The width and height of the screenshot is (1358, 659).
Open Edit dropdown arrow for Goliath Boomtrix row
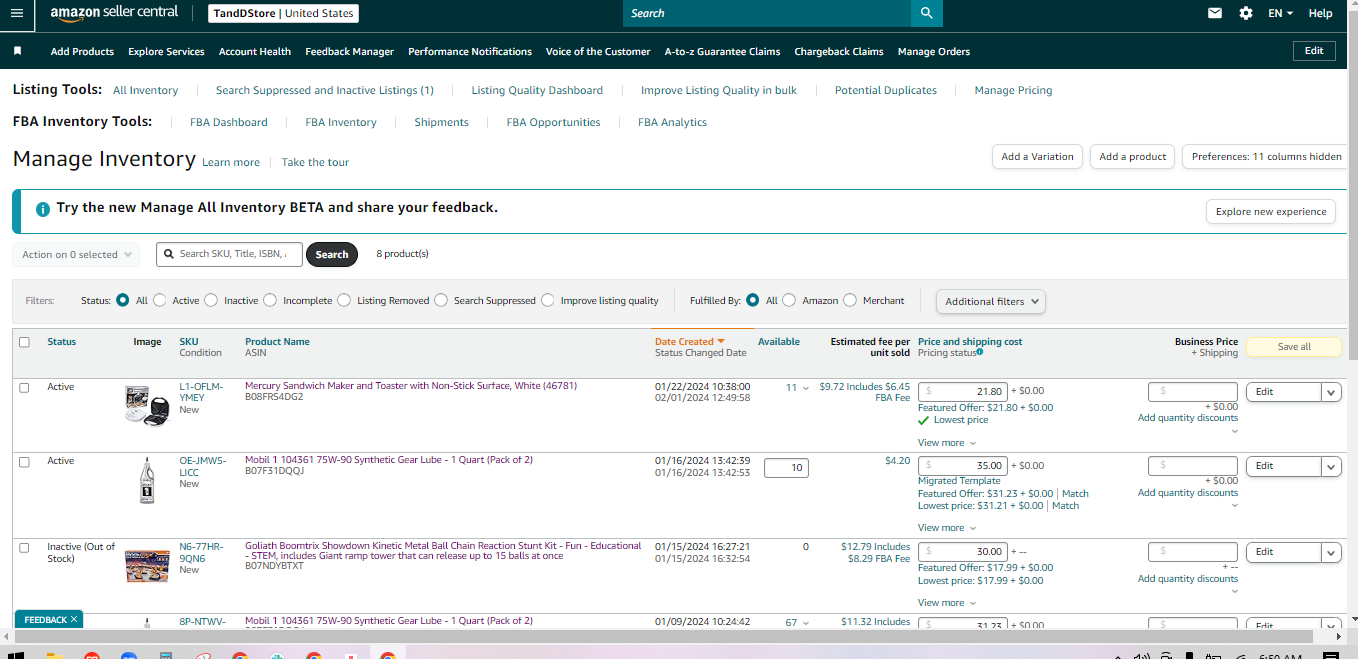pyautogui.click(x=1331, y=552)
